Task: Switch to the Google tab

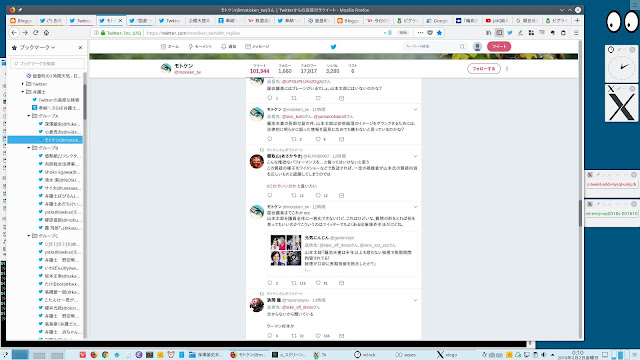Action: 437,20
